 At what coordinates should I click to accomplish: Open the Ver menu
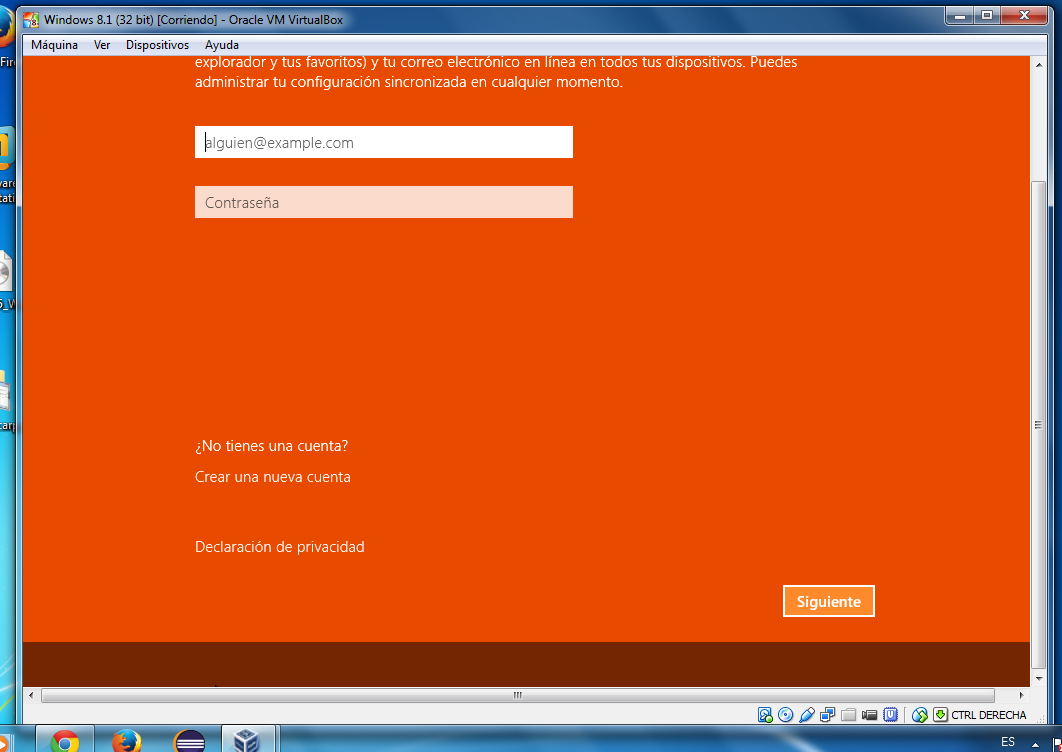click(102, 45)
